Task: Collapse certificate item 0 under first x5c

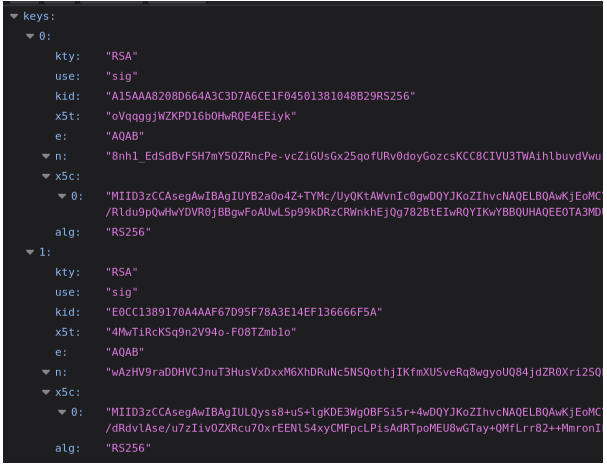Action: [62, 197]
